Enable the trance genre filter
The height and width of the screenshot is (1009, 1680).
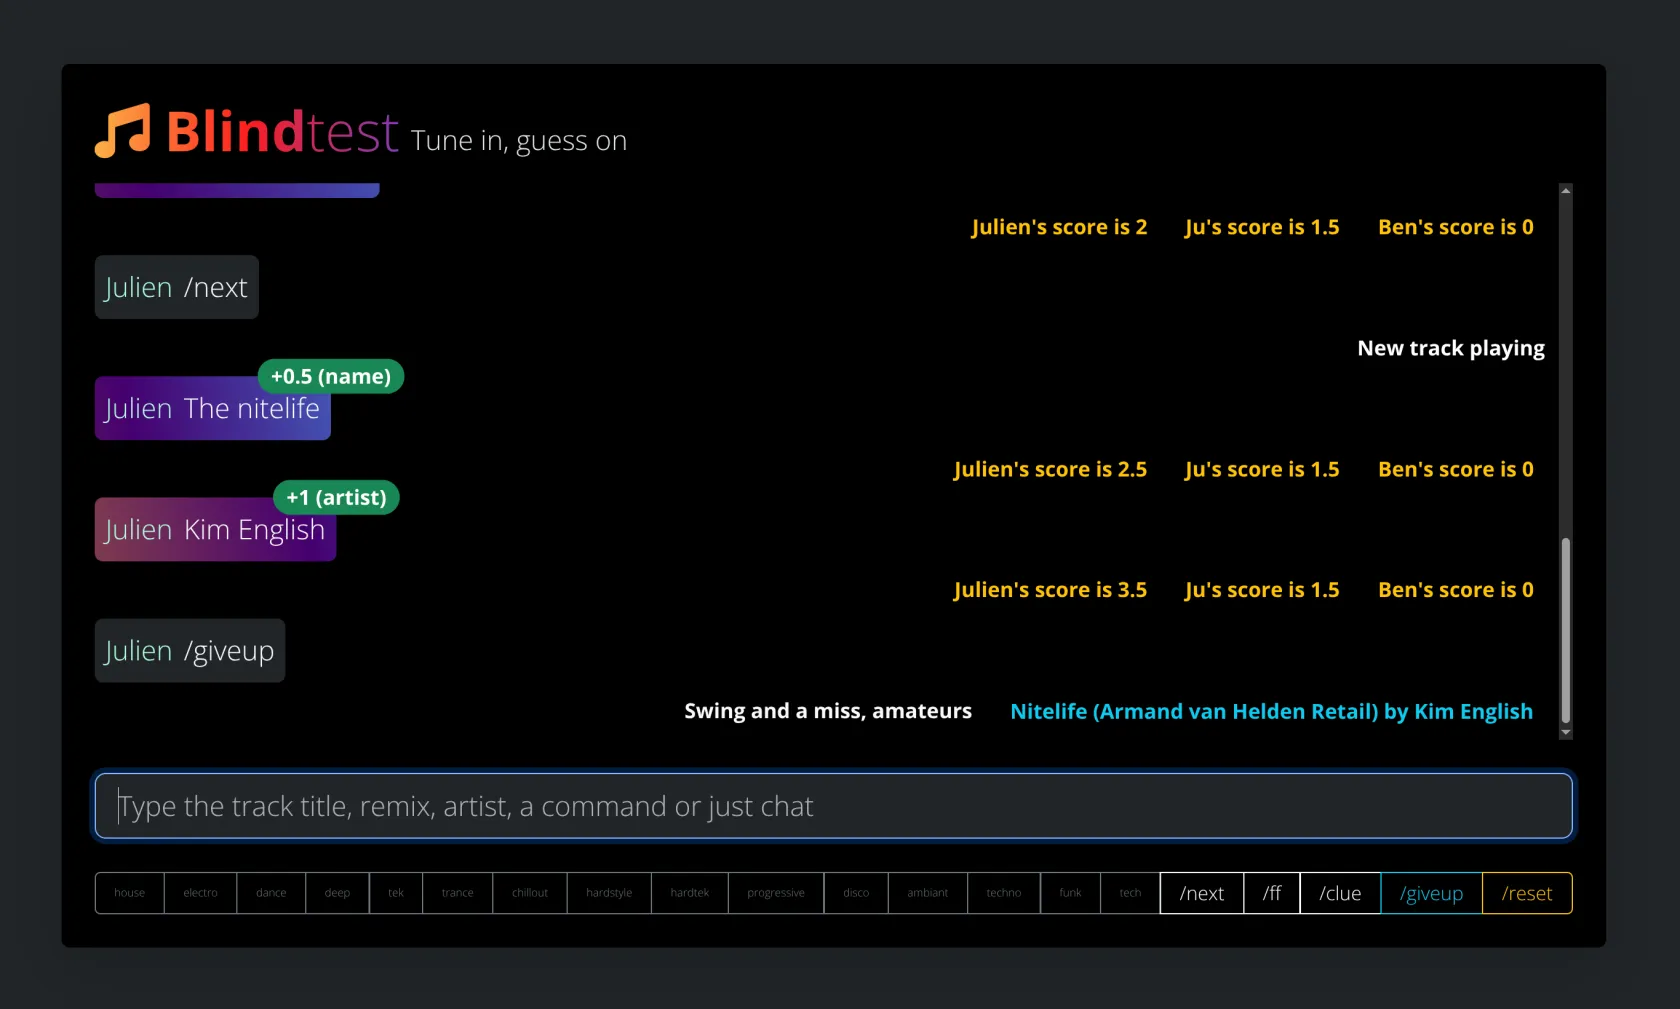click(457, 893)
